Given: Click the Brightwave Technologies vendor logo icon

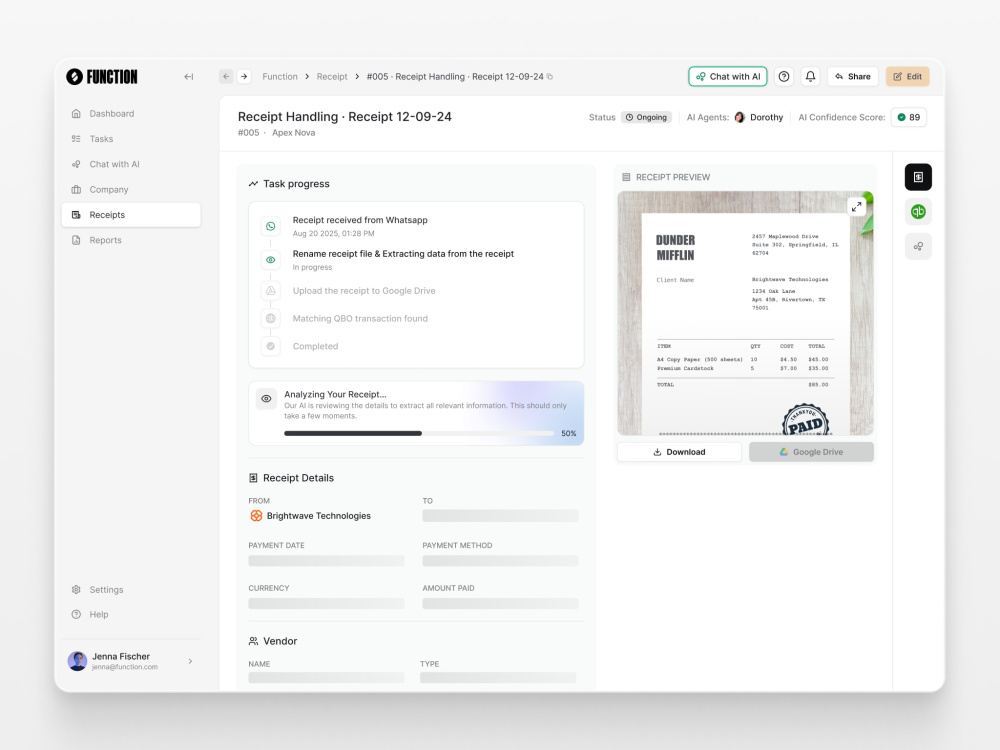Looking at the screenshot, I should click(x=256, y=516).
